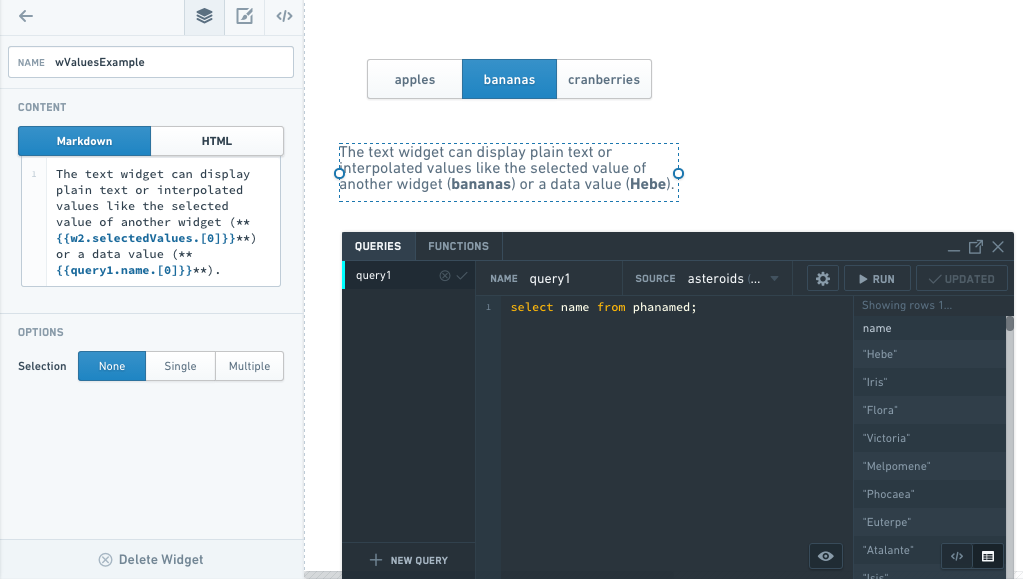
Task: Choose the cranberries button
Action: [604, 80]
